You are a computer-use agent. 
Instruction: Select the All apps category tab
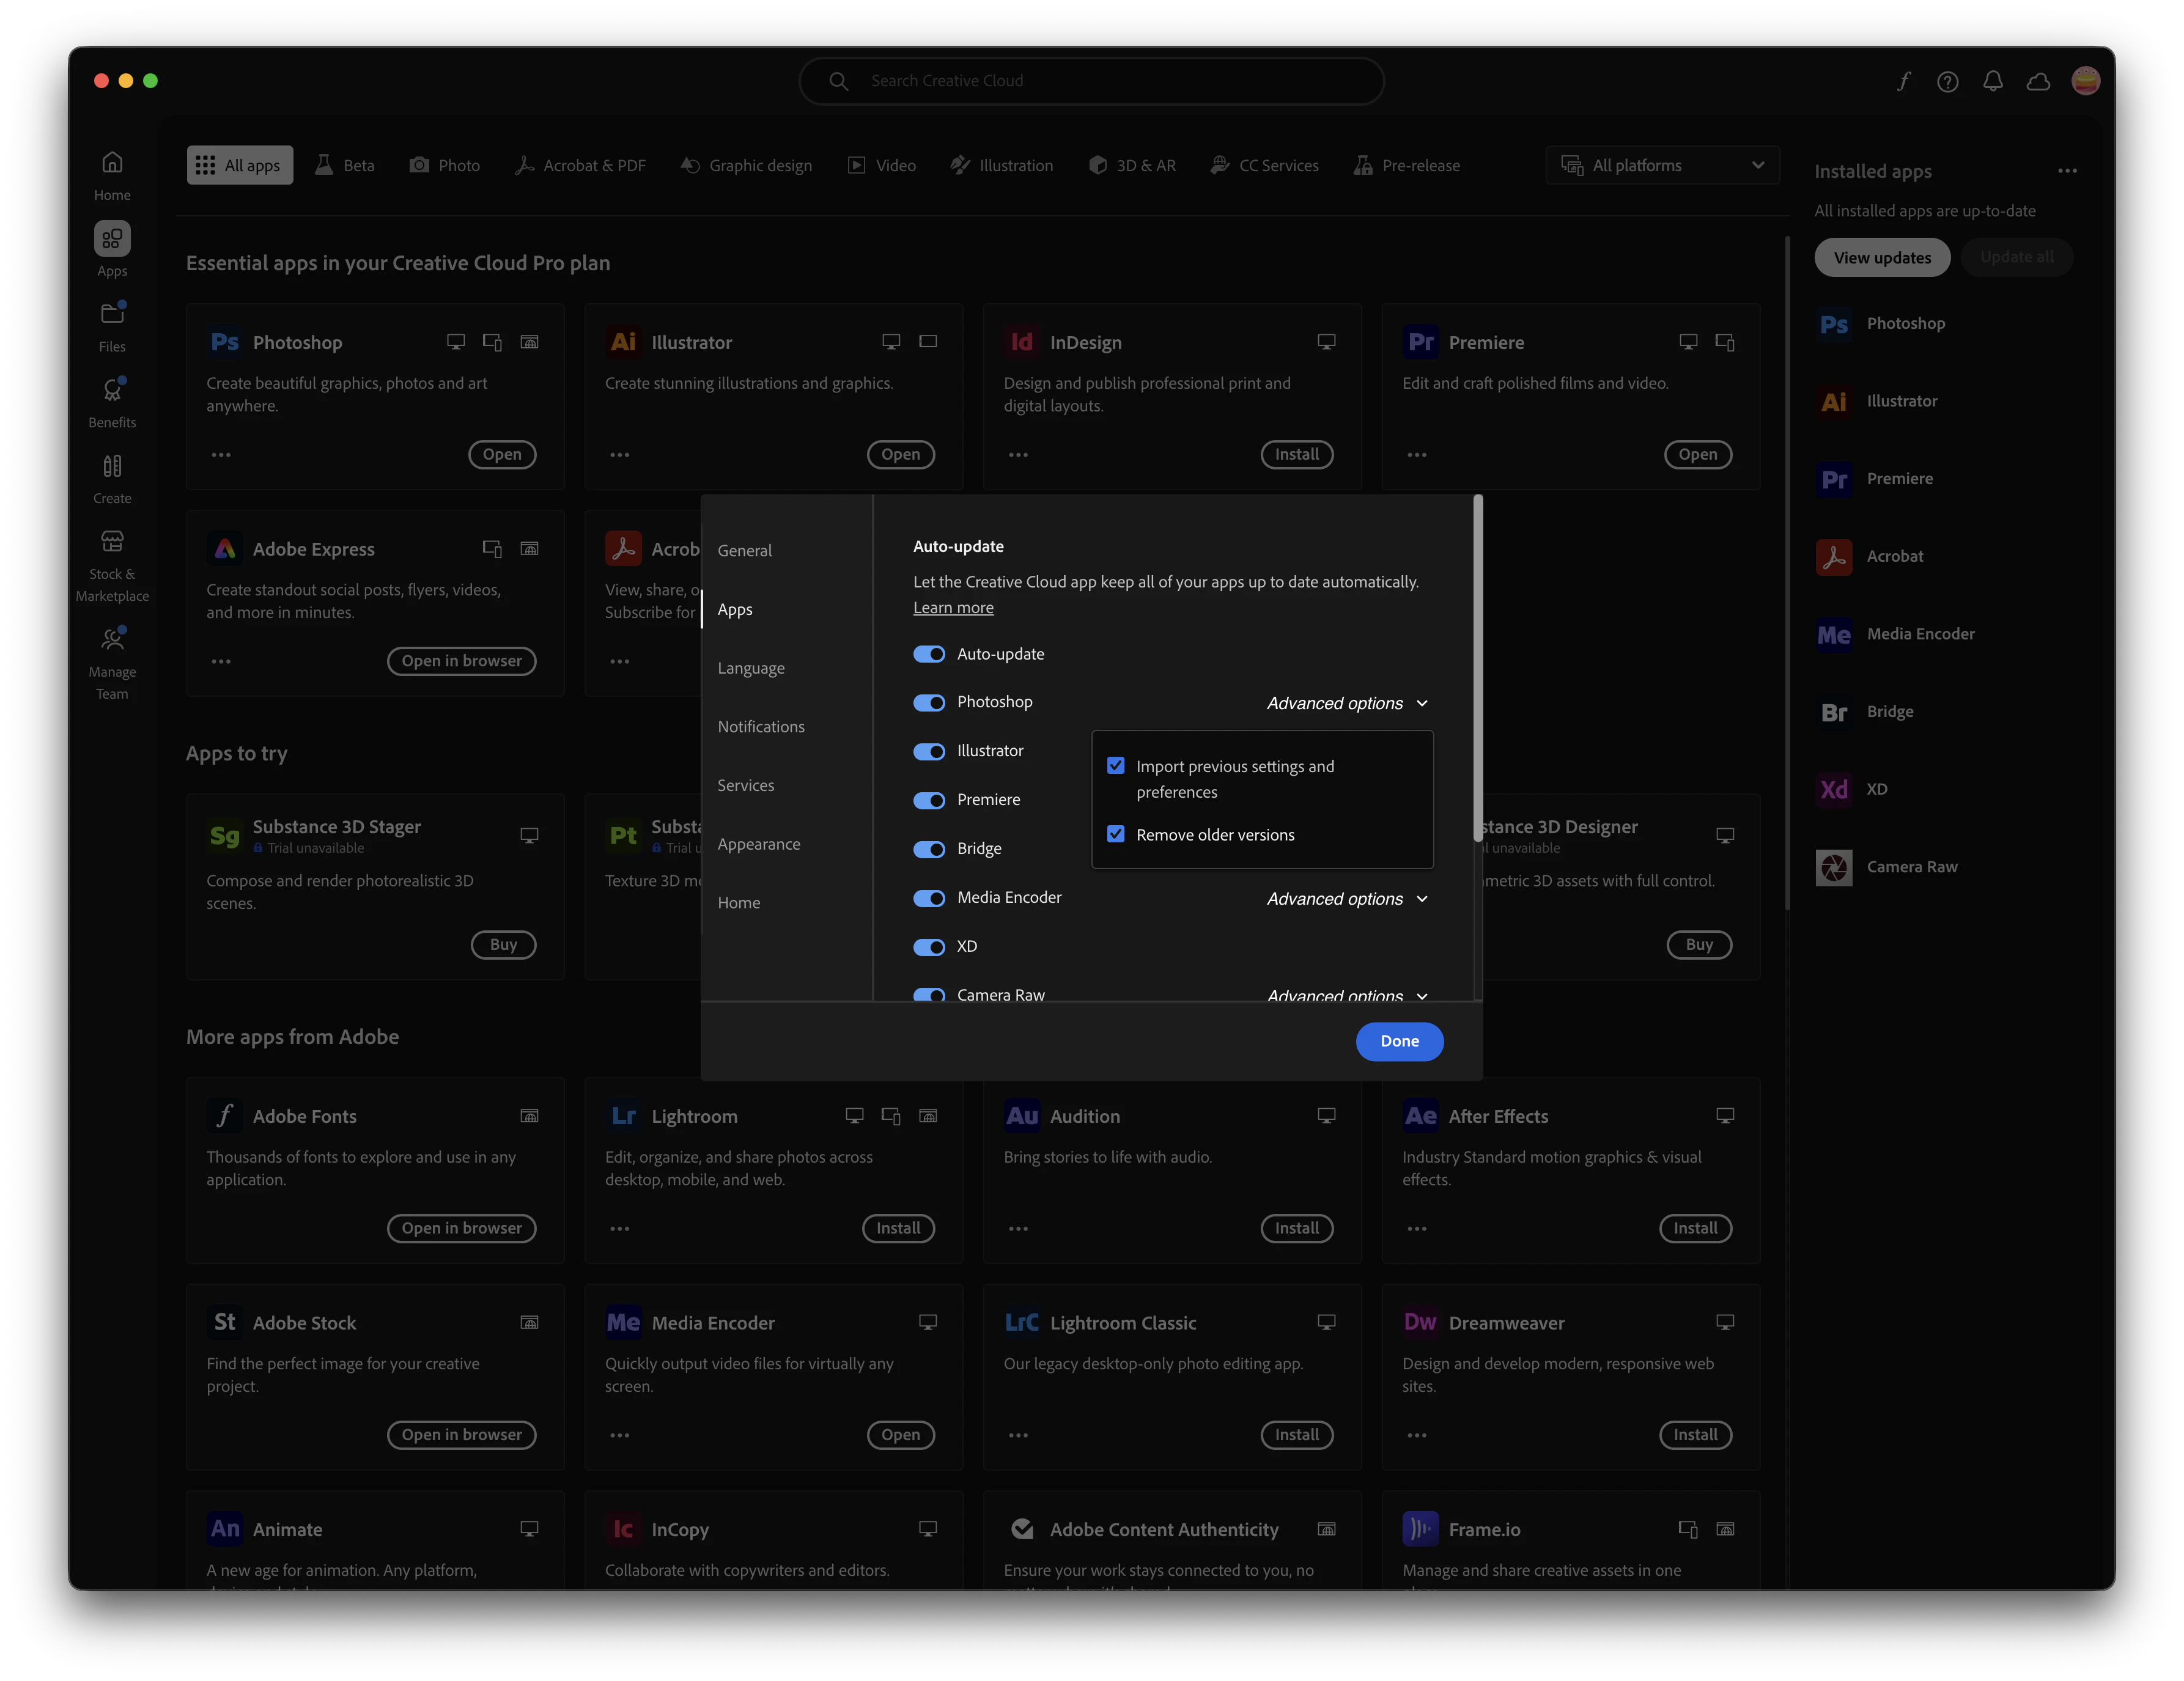pyautogui.click(x=240, y=165)
